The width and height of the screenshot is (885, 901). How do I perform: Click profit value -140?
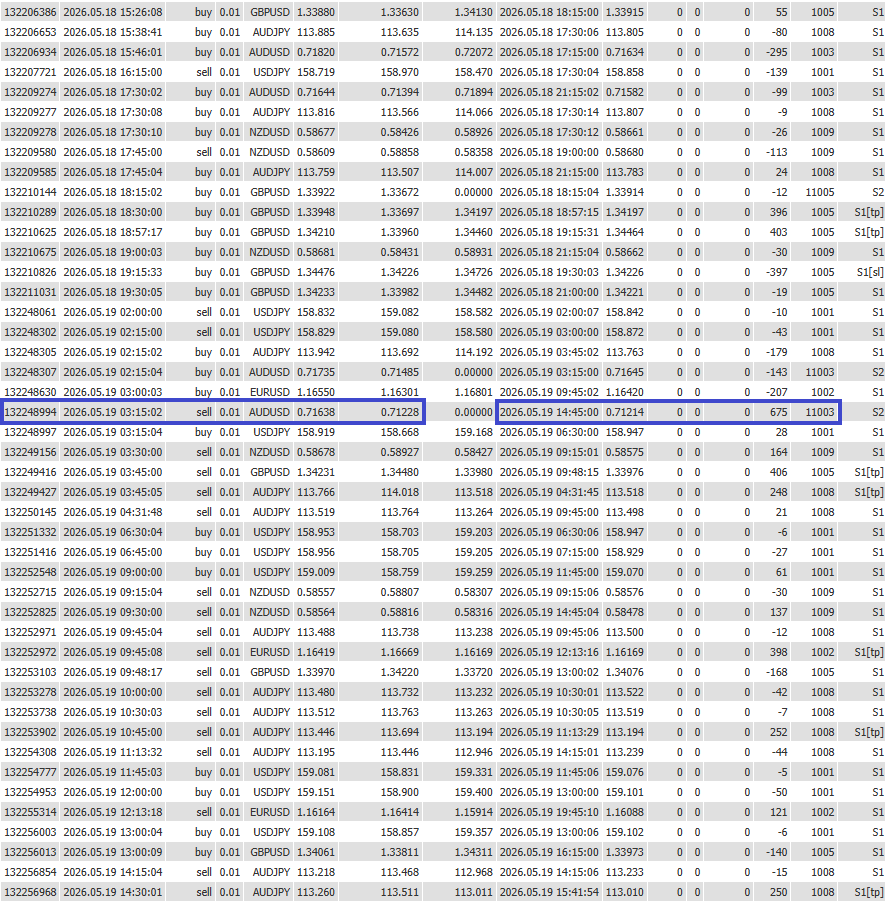pyautogui.click(x=776, y=852)
